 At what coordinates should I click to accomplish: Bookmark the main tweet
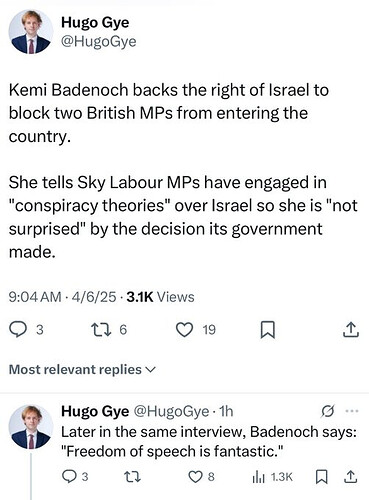[x=267, y=330]
